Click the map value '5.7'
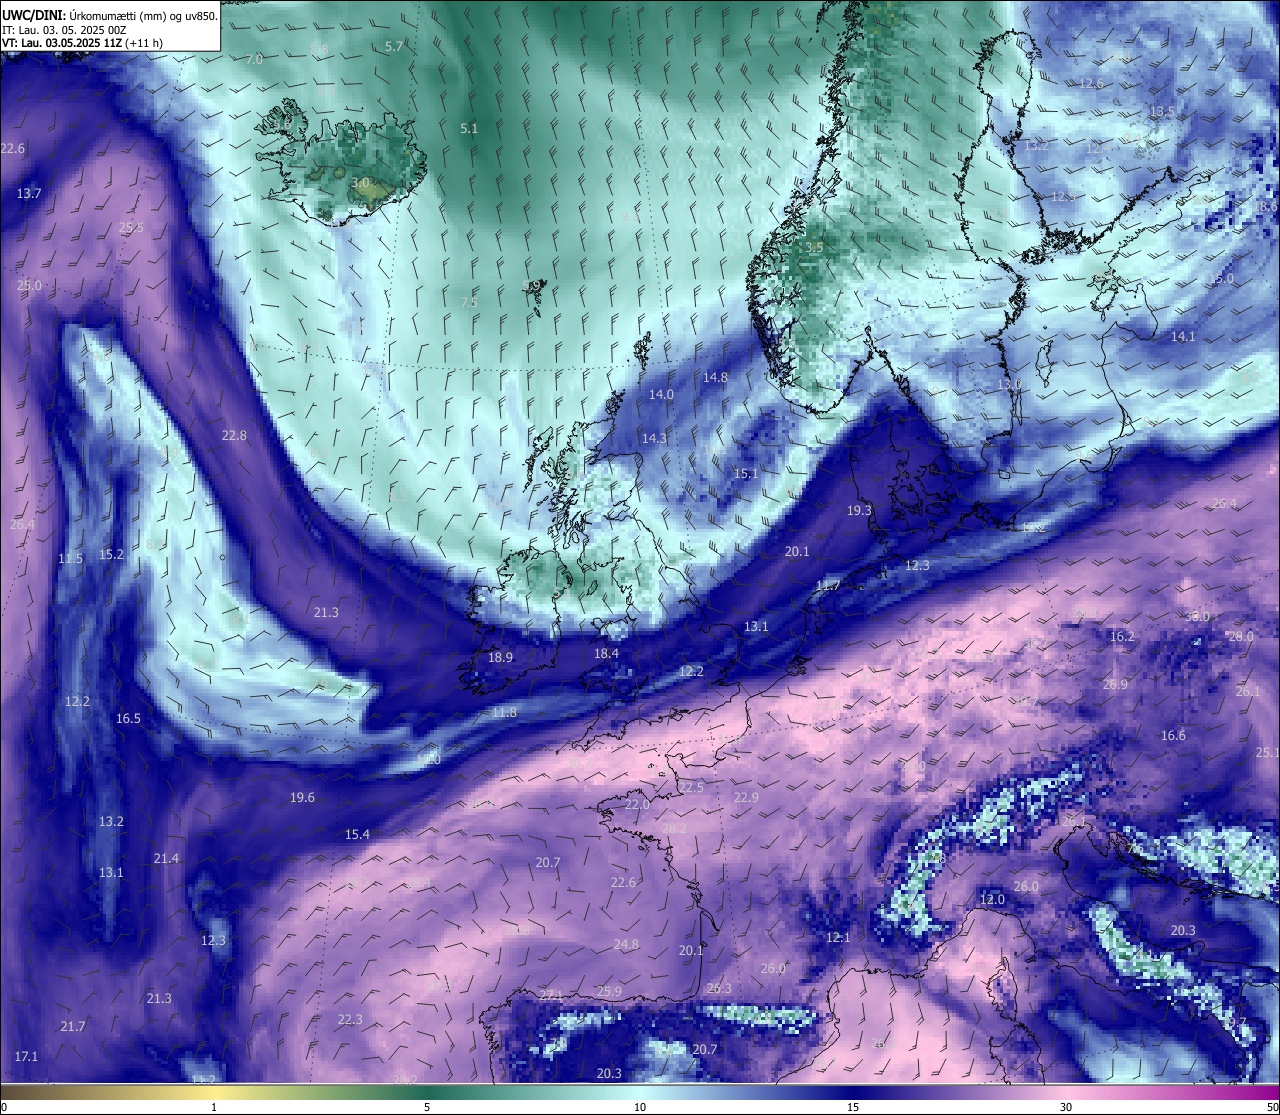Screen dimensions: 1280x1115 click(x=394, y=47)
